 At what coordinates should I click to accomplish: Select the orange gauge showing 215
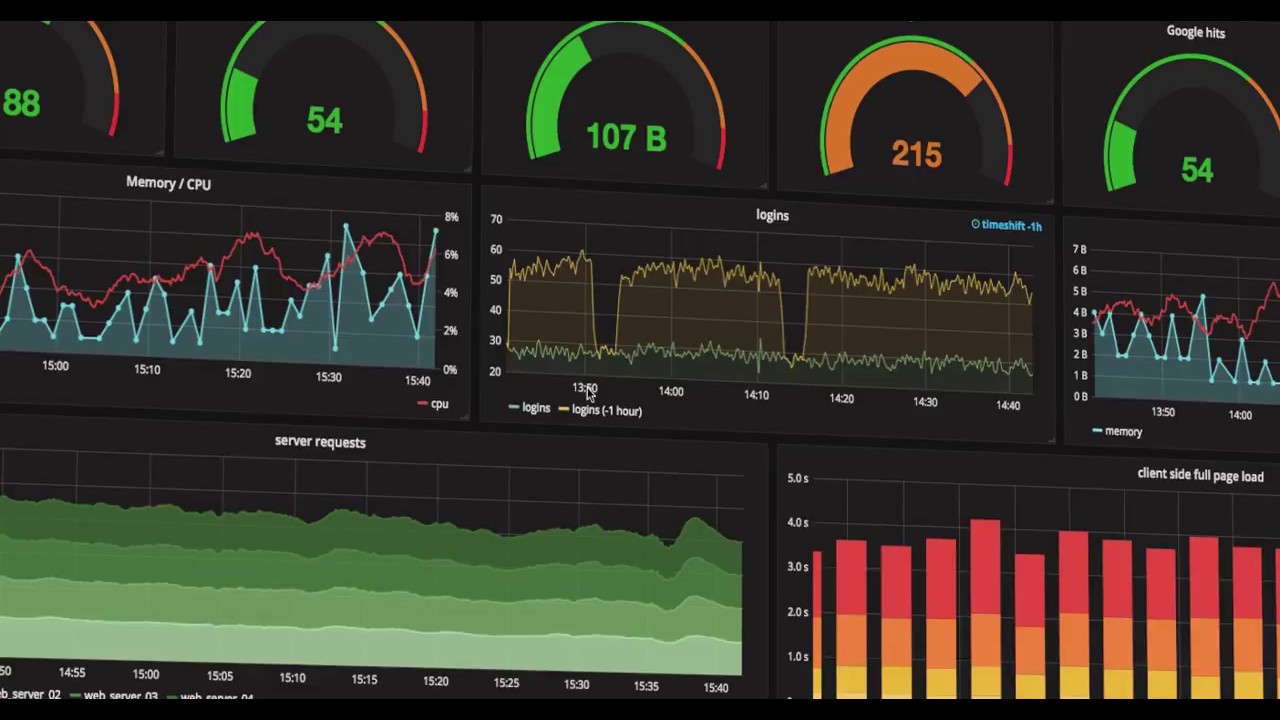(x=915, y=150)
